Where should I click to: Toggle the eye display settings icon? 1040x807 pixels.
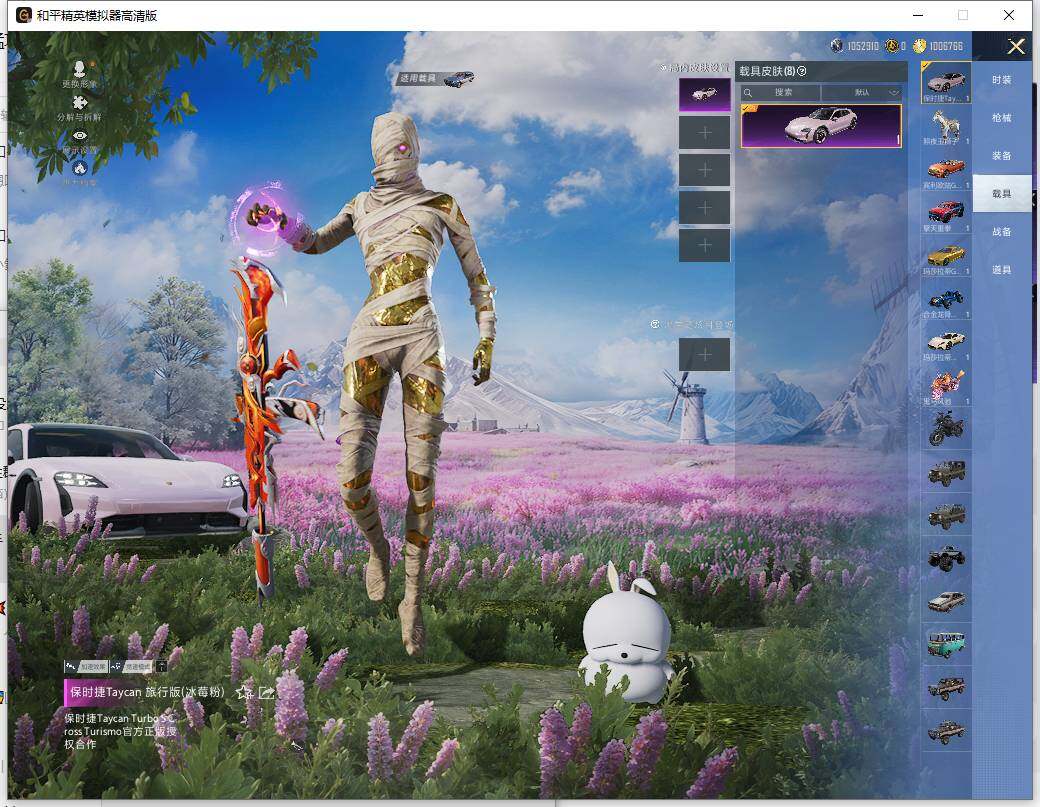[x=80, y=136]
